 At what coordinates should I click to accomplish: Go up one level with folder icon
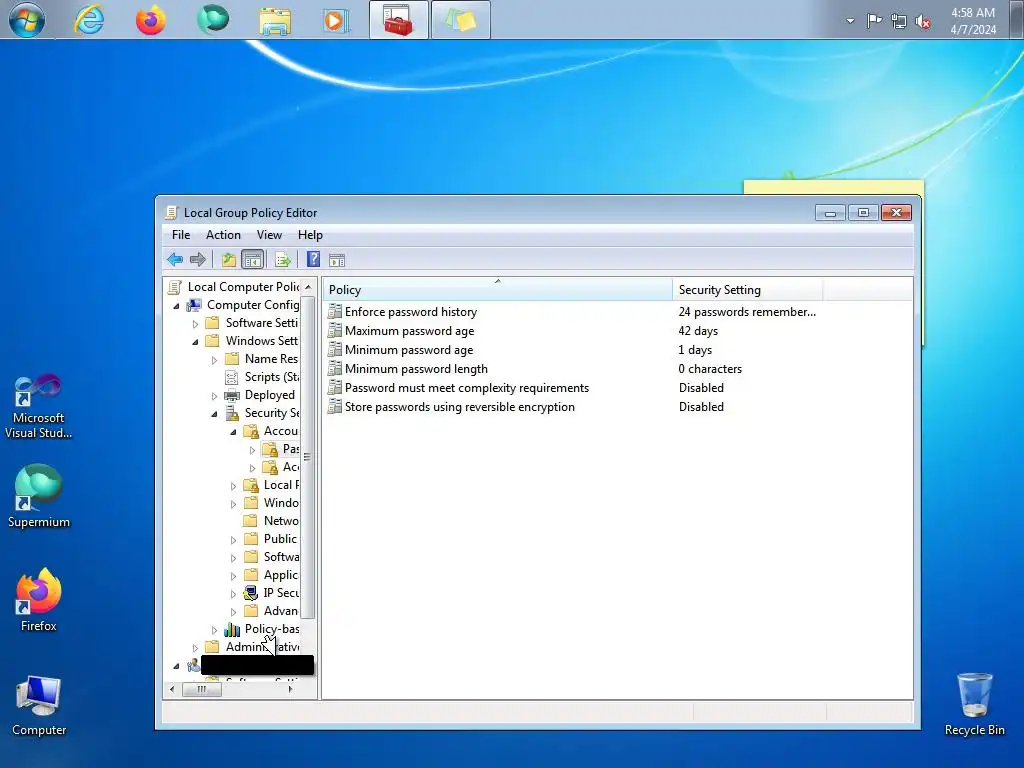(x=229, y=260)
